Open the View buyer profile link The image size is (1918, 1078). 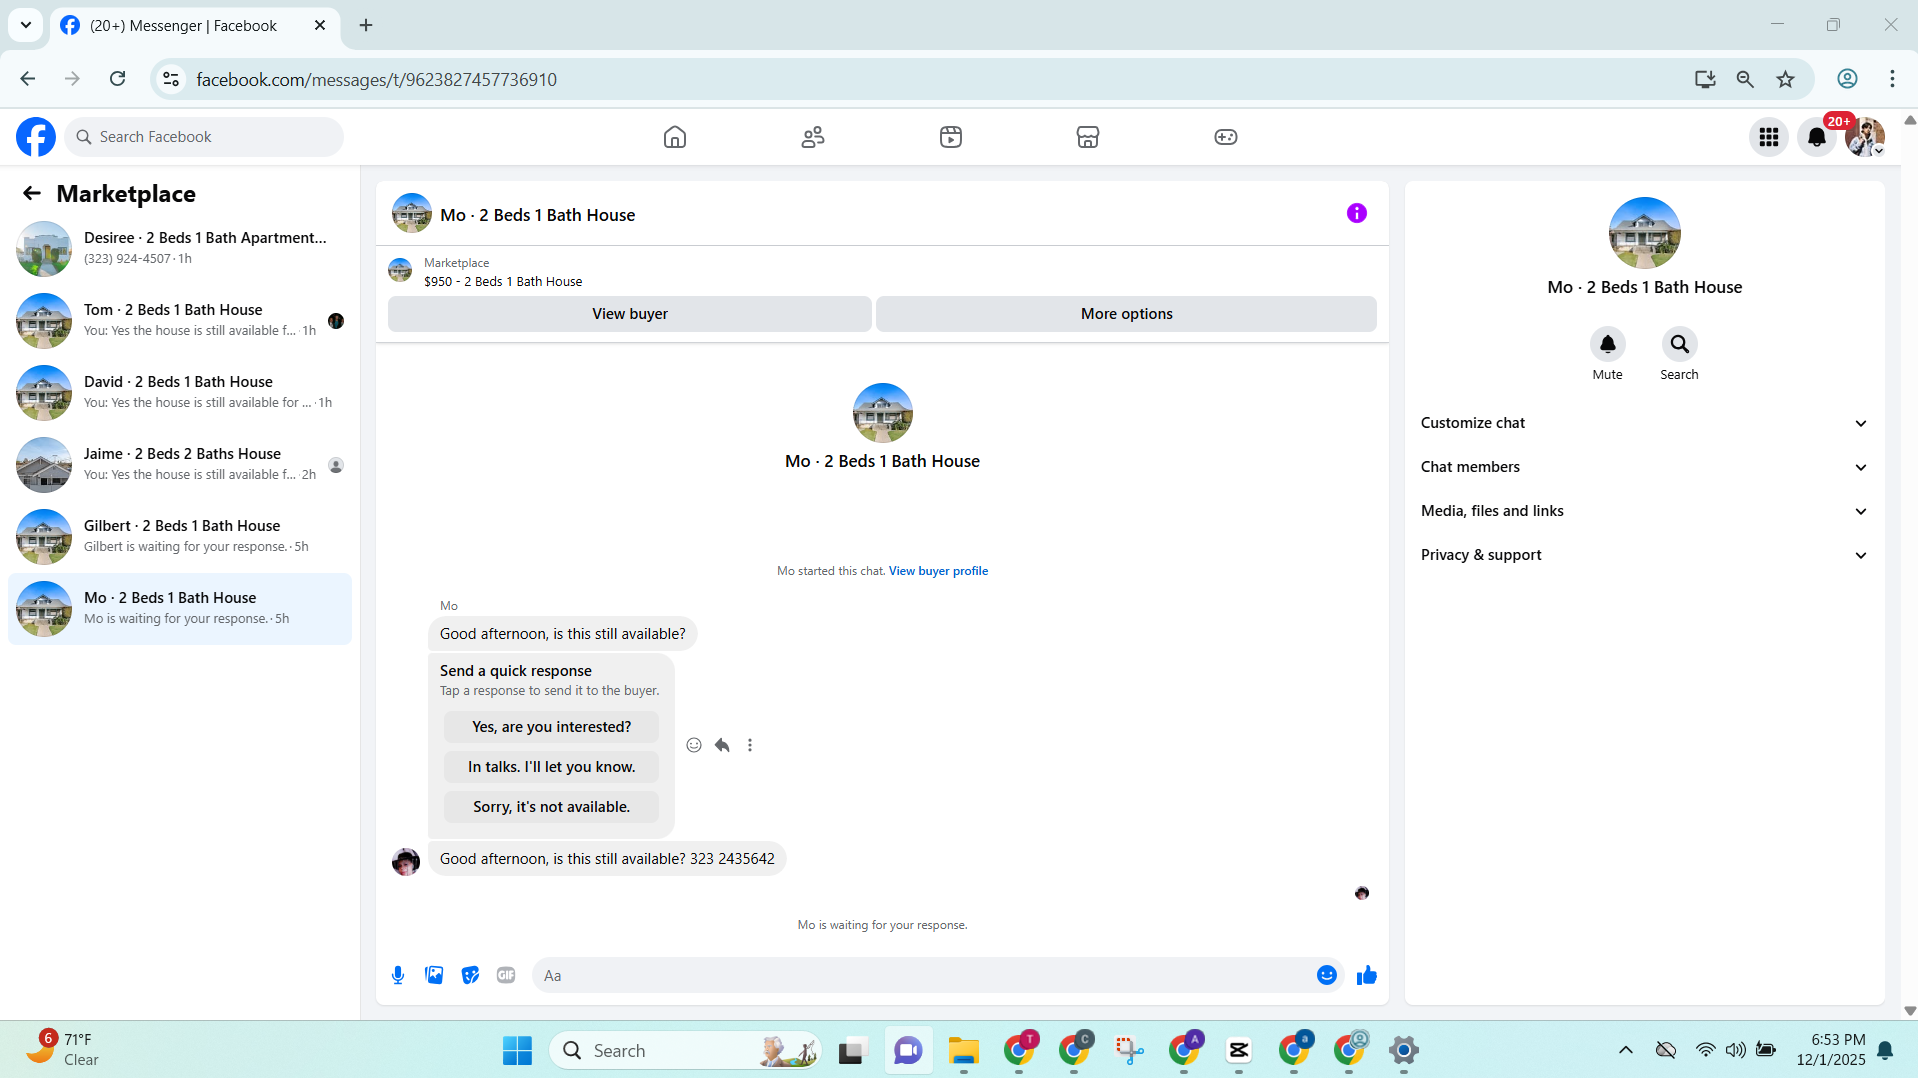pyautogui.click(x=938, y=571)
